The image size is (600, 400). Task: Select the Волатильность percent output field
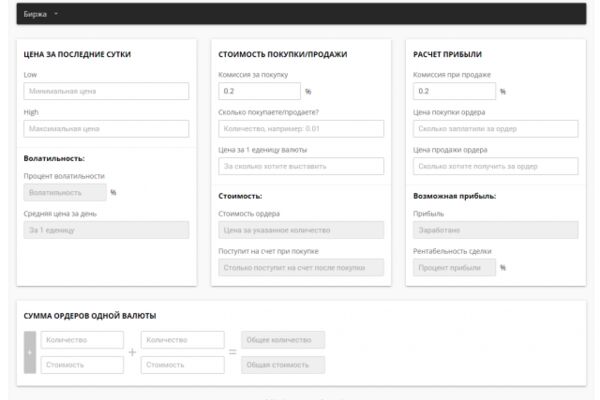tap(65, 192)
